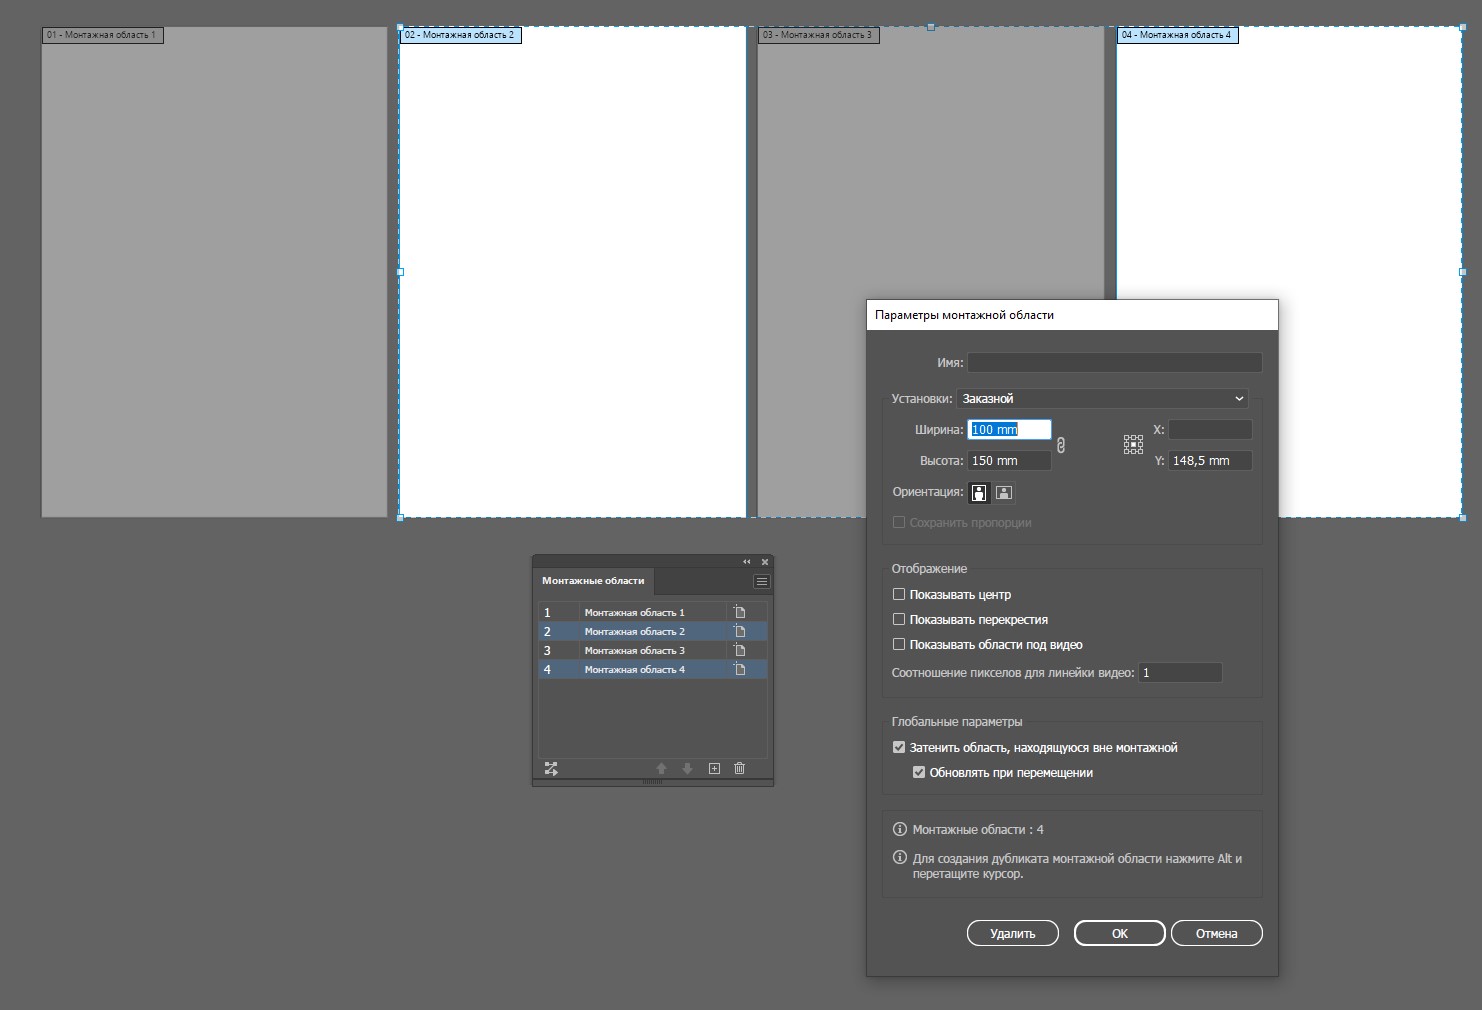Click the Удалить button
Image resolution: width=1482 pixels, height=1010 pixels.
(1013, 933)
